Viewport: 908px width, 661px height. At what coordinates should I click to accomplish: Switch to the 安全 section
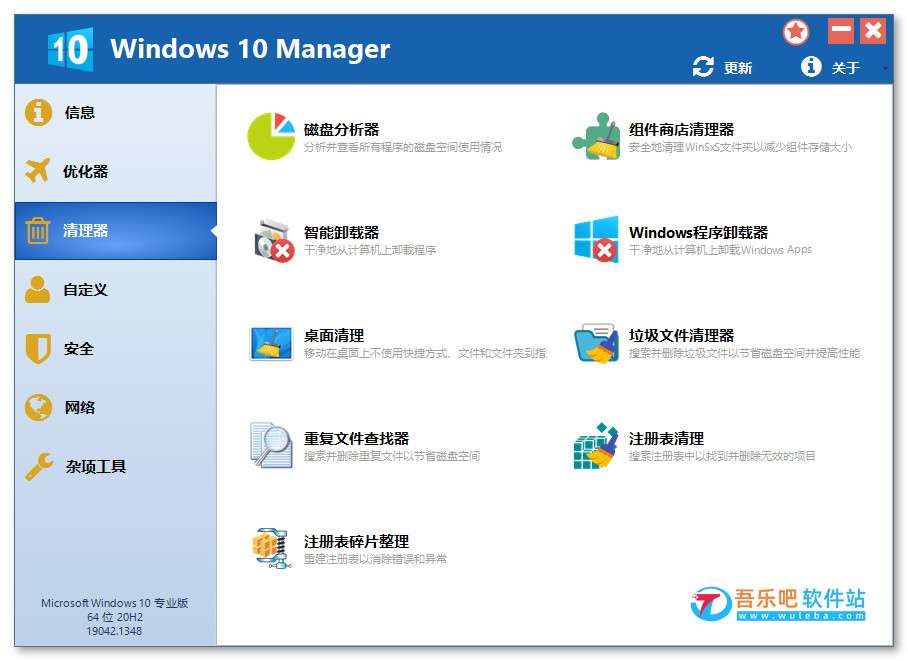(116, 348)
